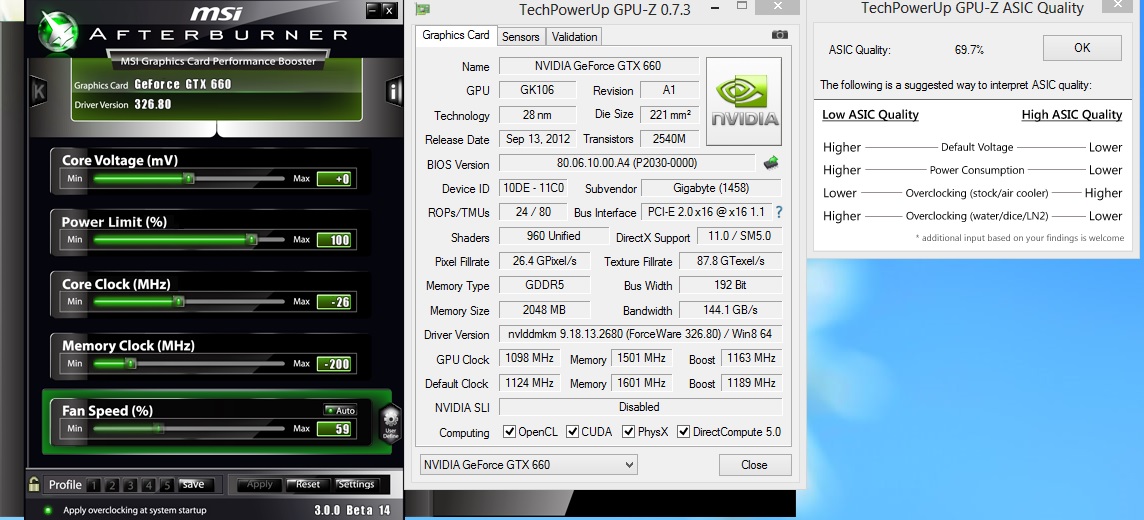The height and width of the screenshot is (520, 1144).
Task: Click the Fan Speed slider handle
Action: point(160,428)
